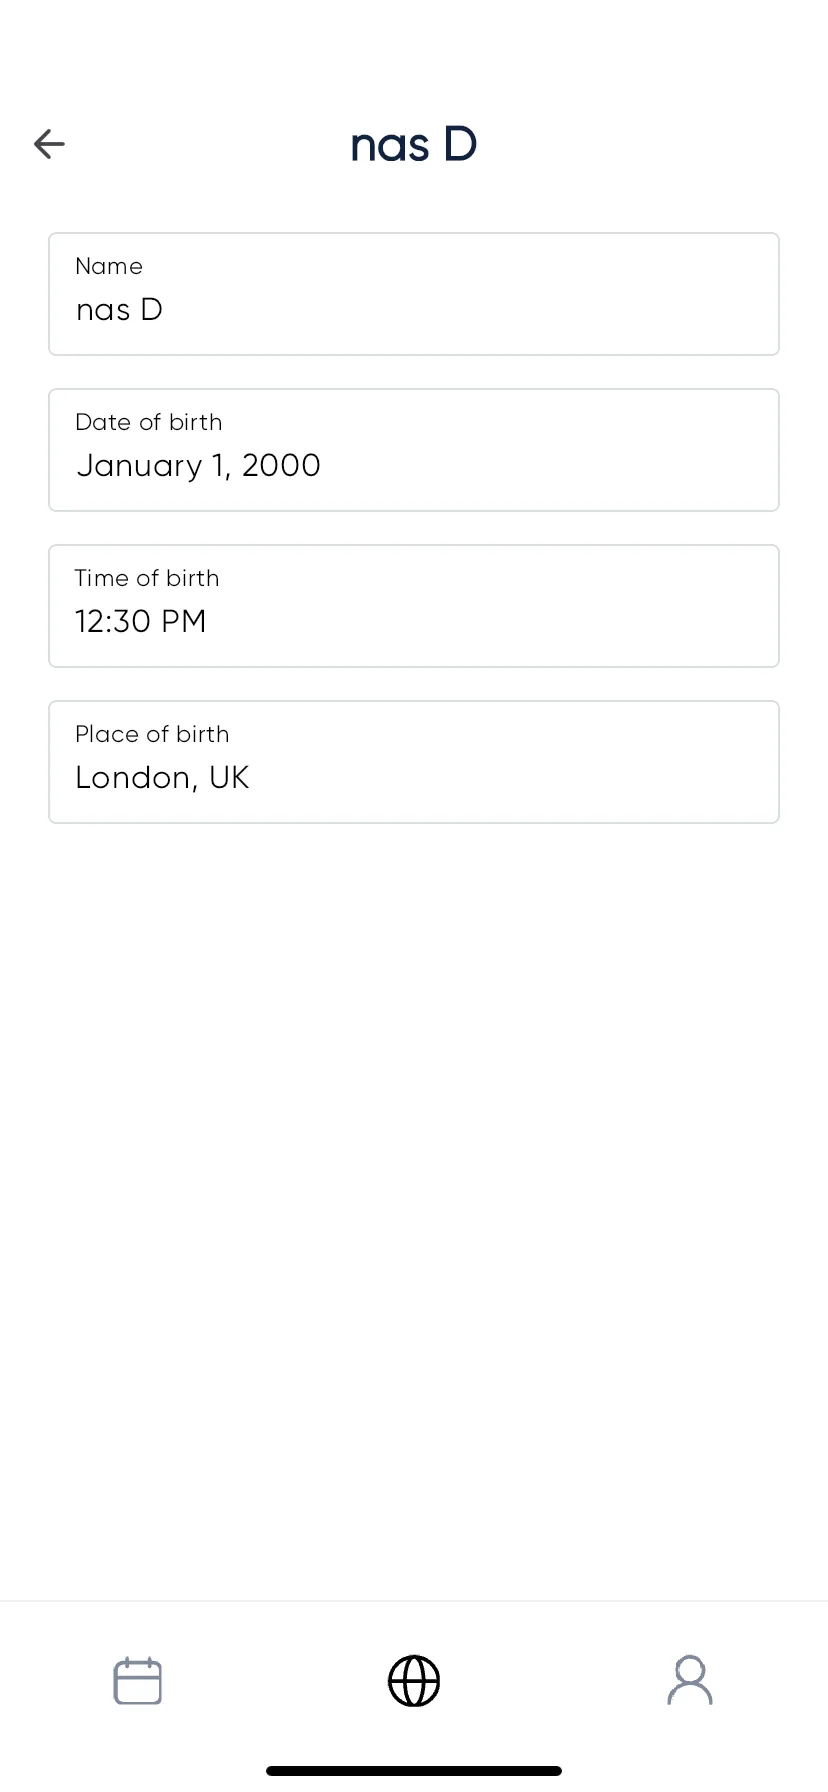The image size is (828, 1792).
Task: Tap the black home indicator bar
Action: 414,1771
